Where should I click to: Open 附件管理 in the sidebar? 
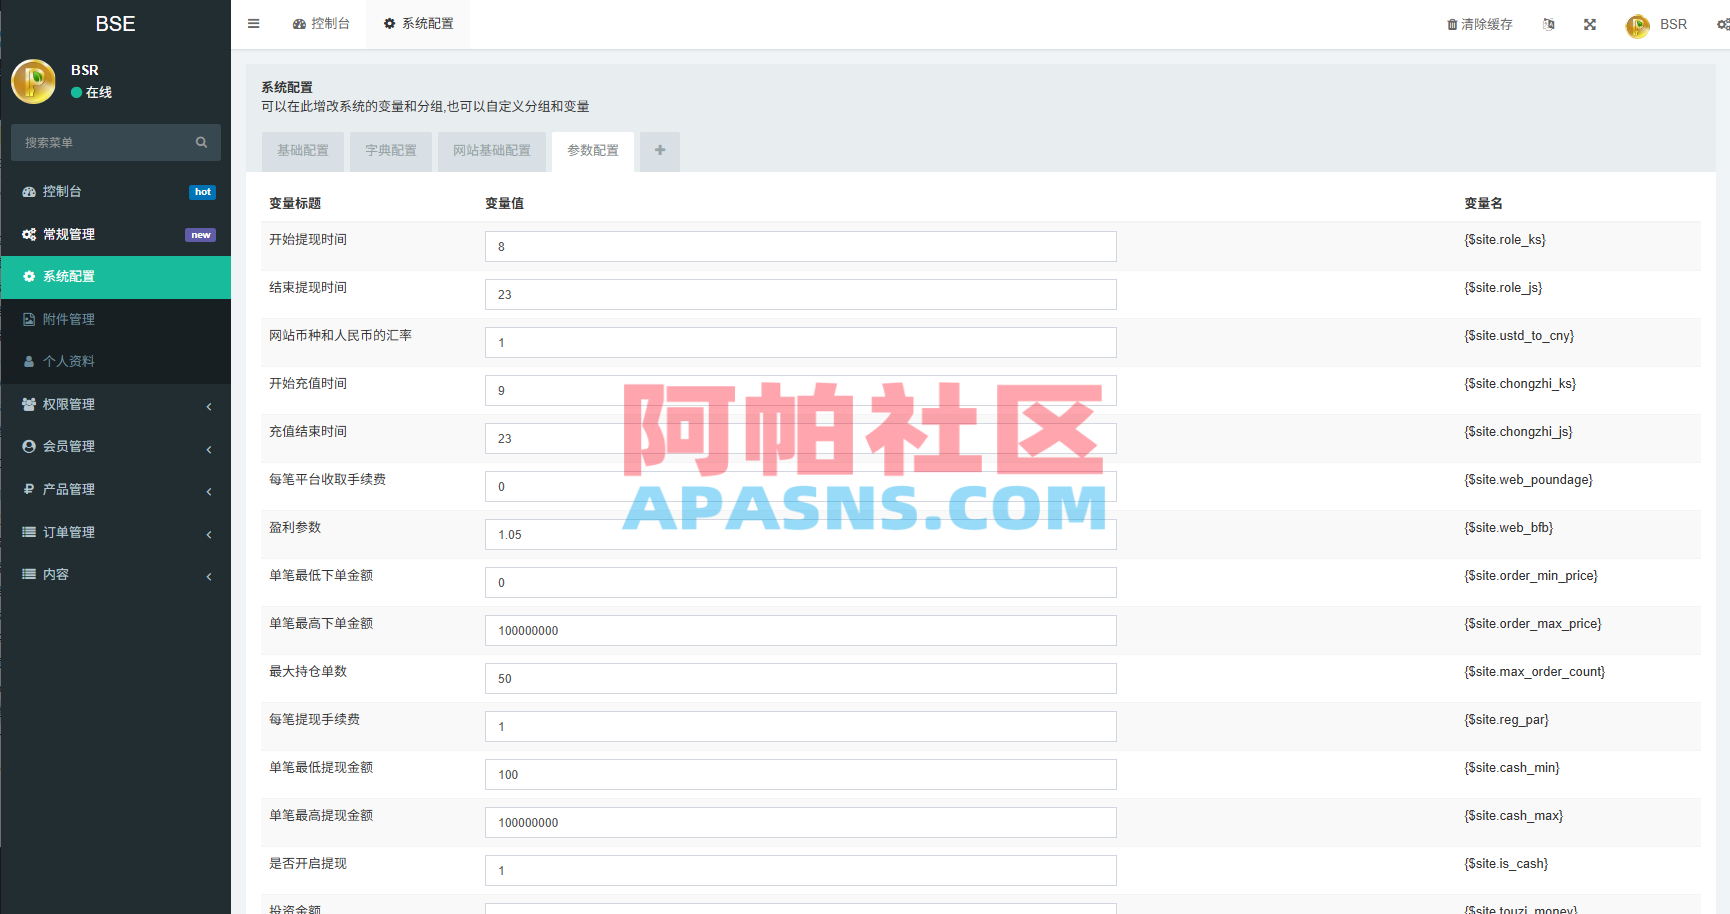point(116,319)
